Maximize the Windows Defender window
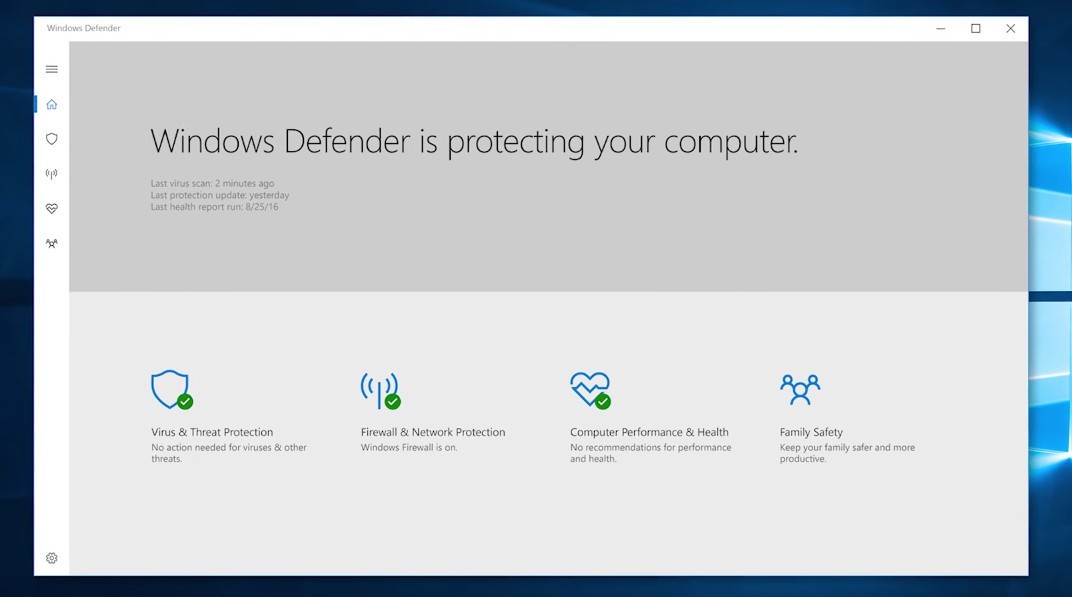This screenshot has height=597, width=1072. point(975,29)
